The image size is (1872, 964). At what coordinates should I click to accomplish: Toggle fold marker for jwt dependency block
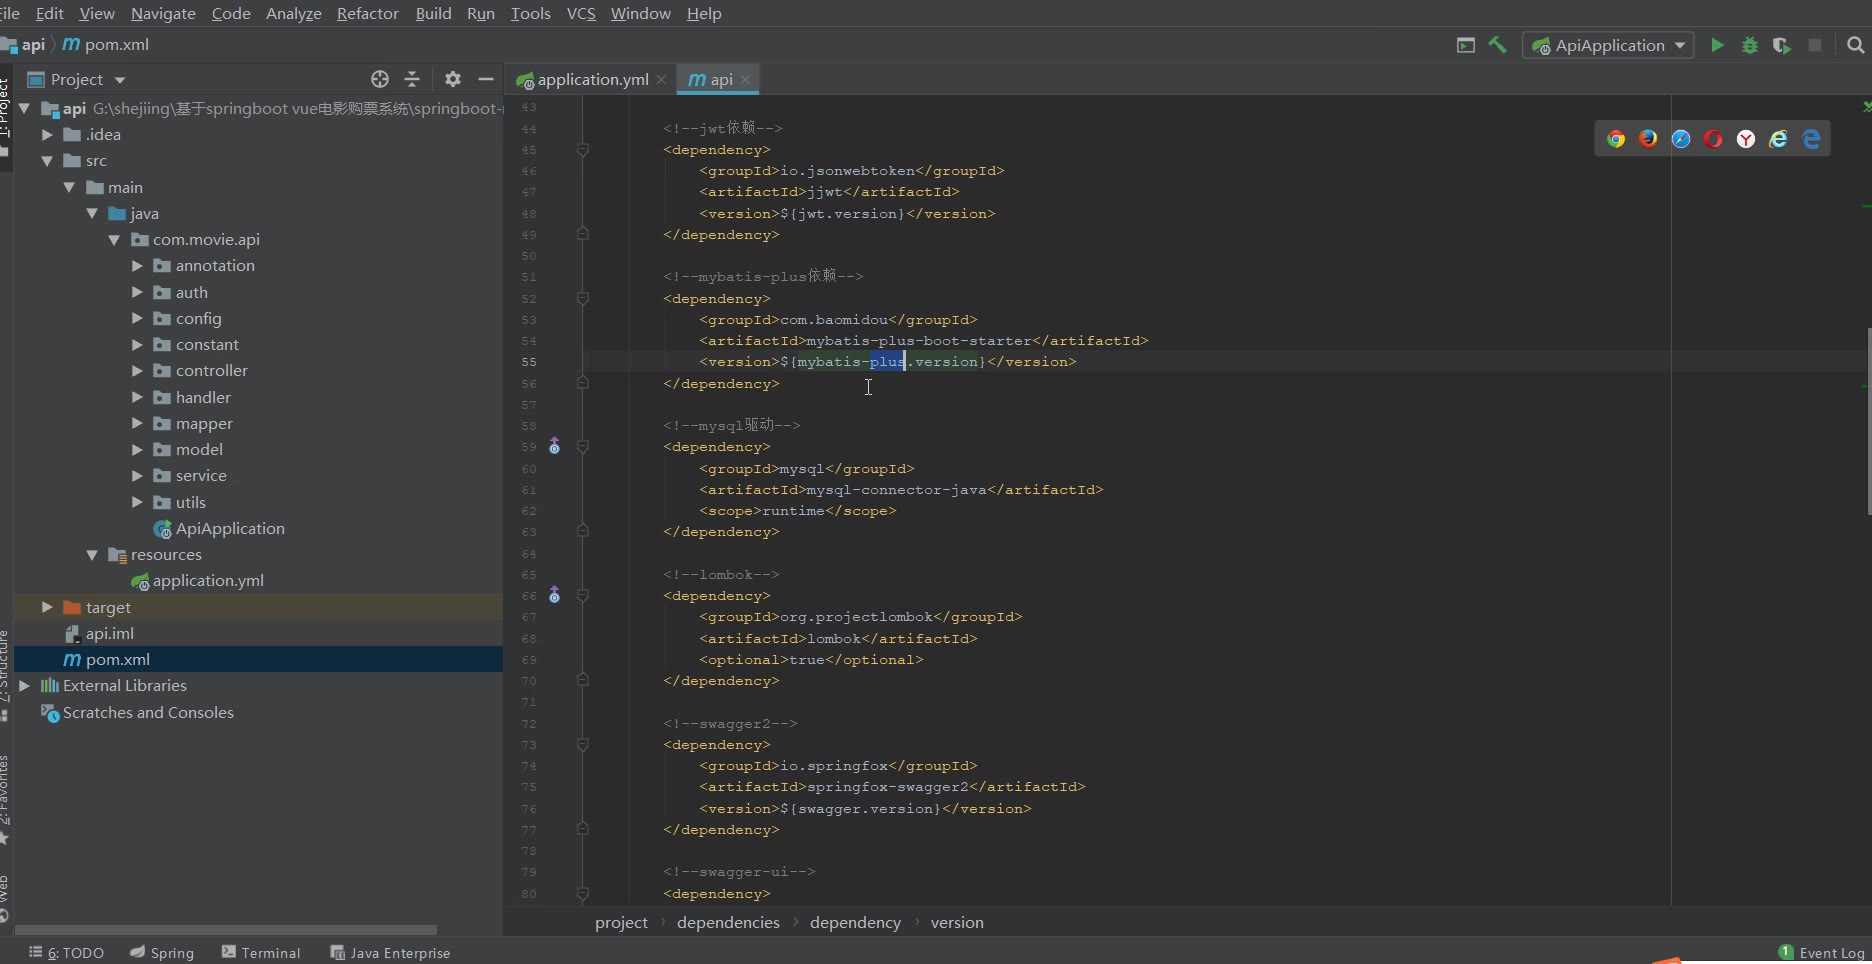click(583, 150)
